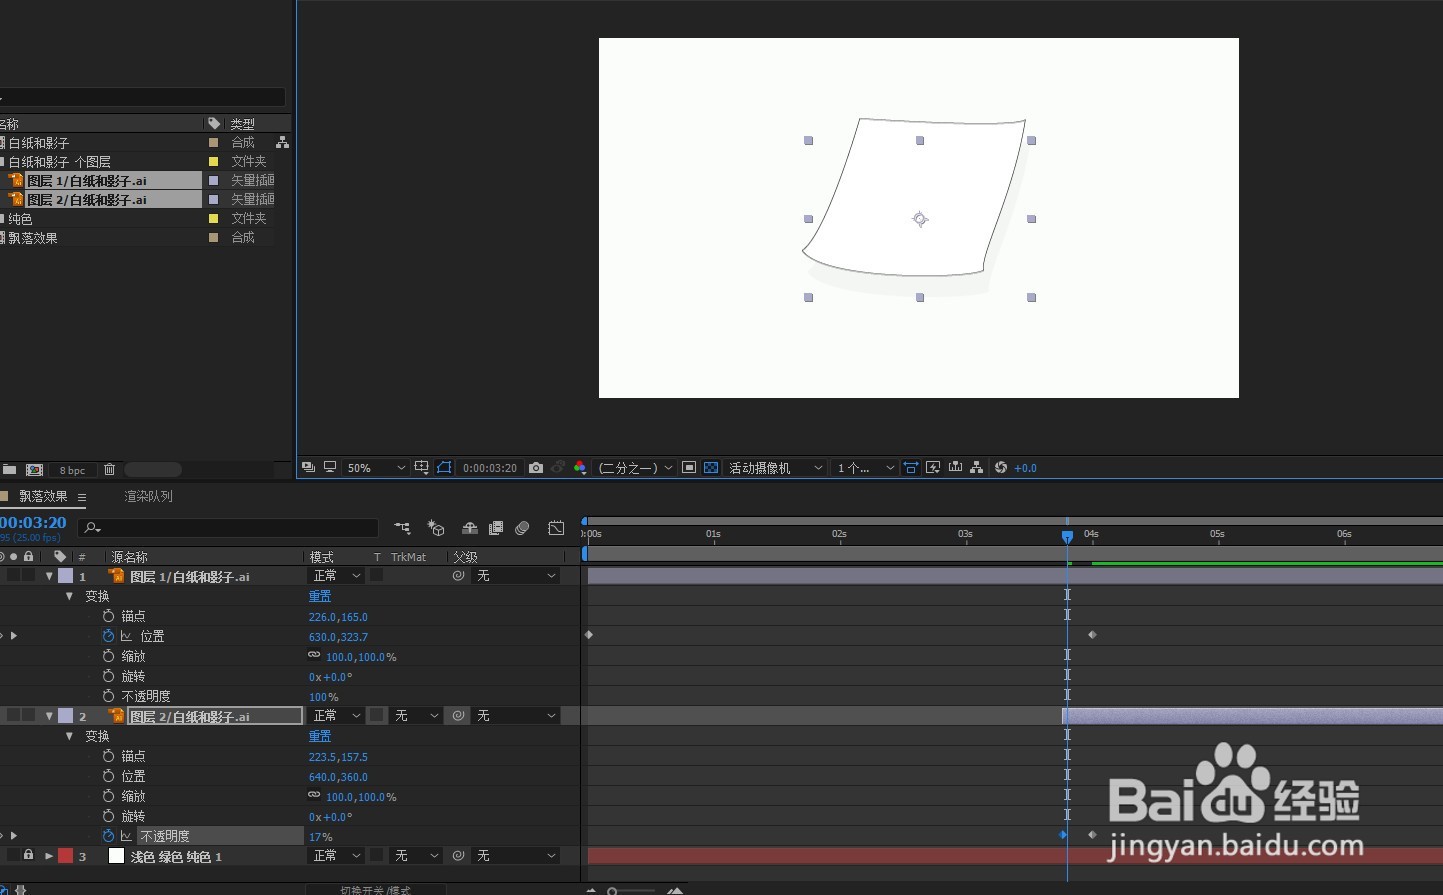
Task: Toggle the transparency grid icon
Action: (x=711, y=468)
